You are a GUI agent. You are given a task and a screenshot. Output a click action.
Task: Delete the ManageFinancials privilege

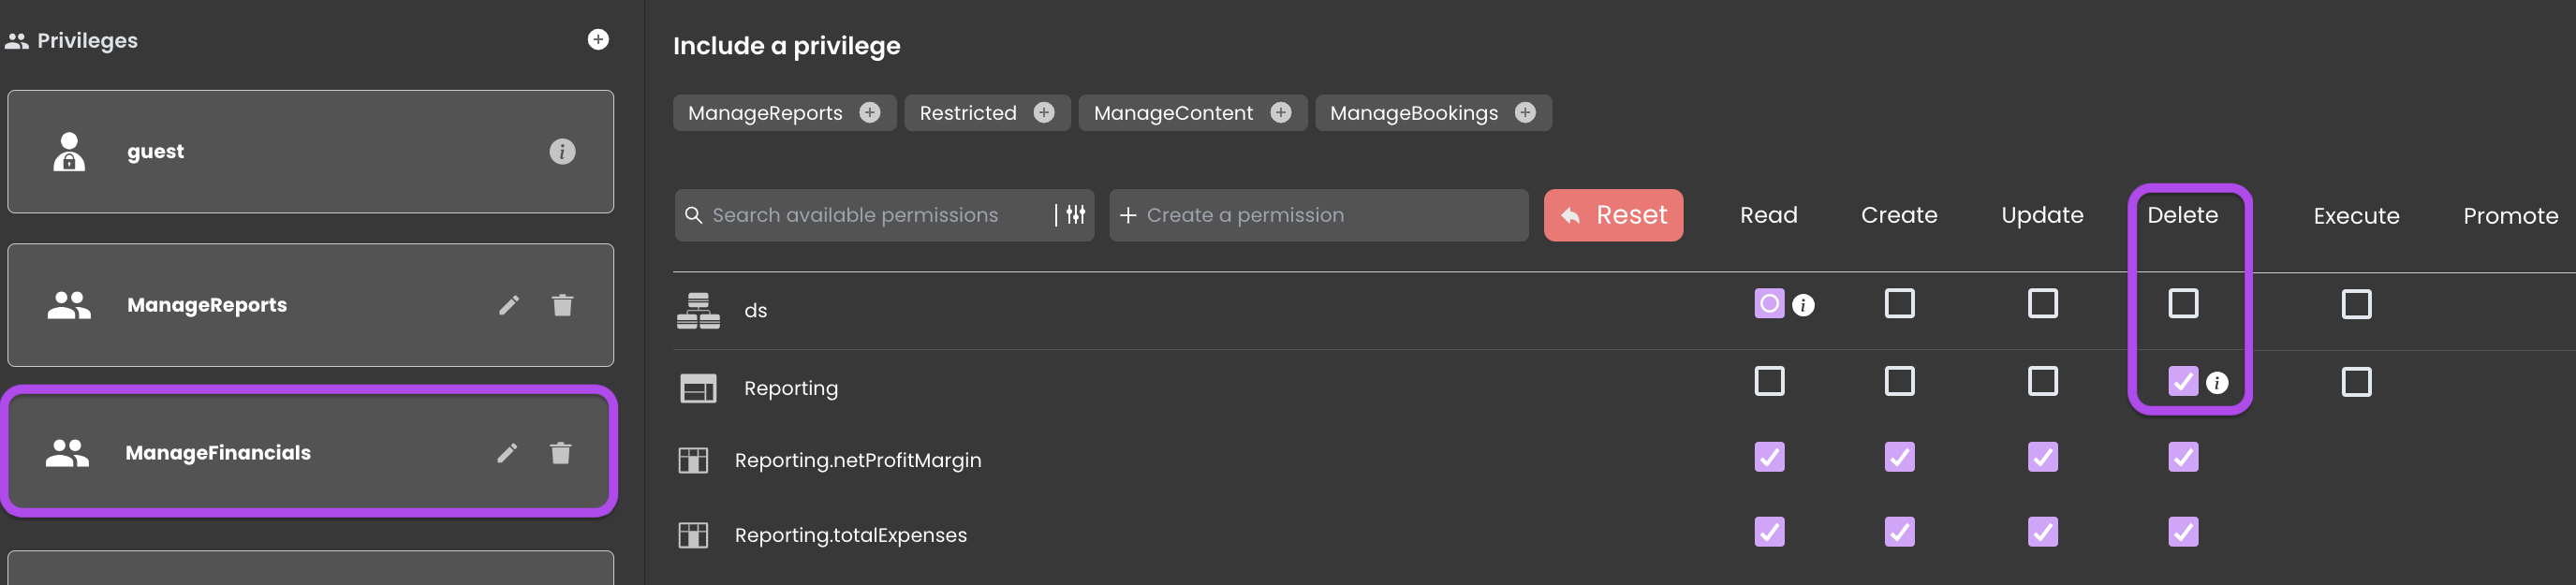coord(560,453)
